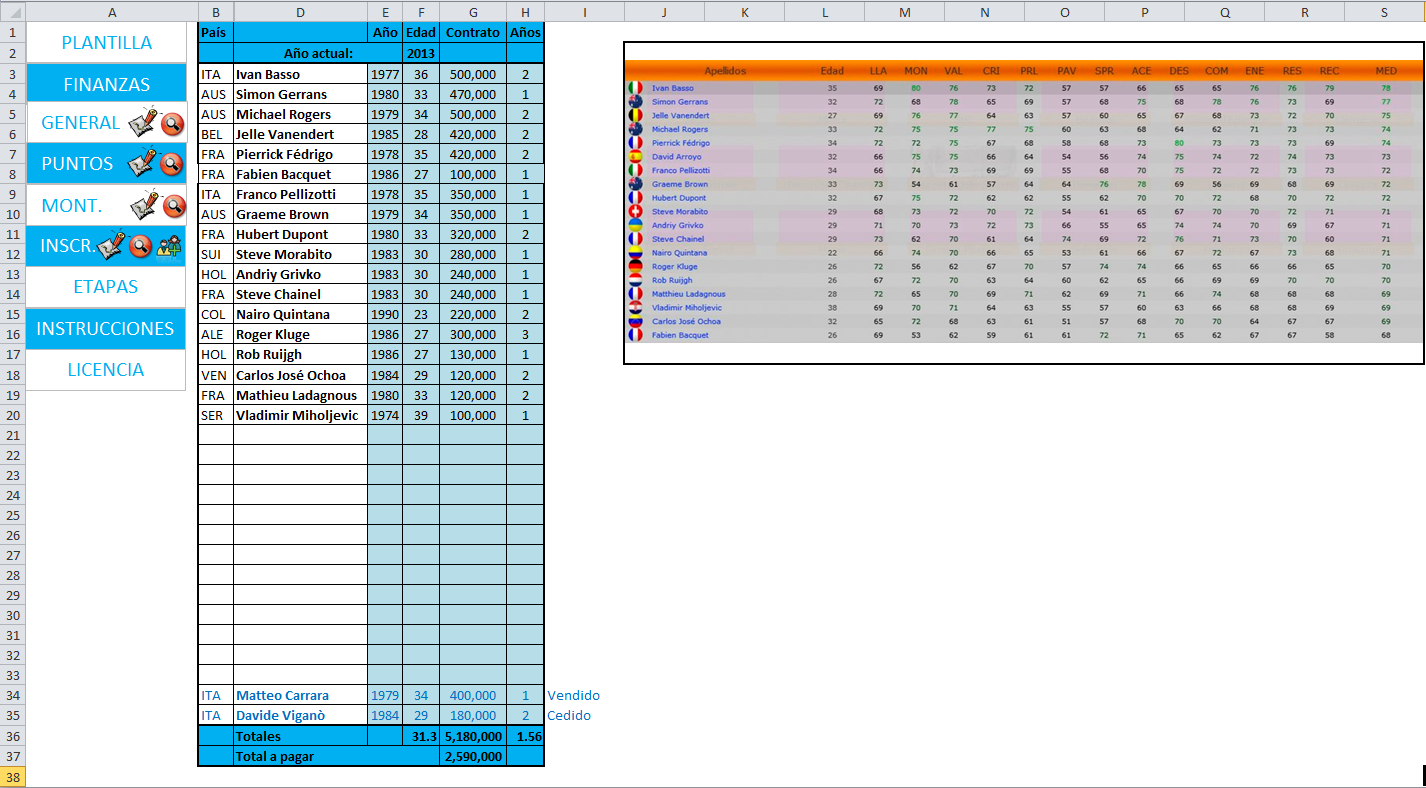The width and height of the screenshot is (1426, 788).
Task: Select the Ivan Basso name cell
Action: pyautogui.click(x=300, y=74)
